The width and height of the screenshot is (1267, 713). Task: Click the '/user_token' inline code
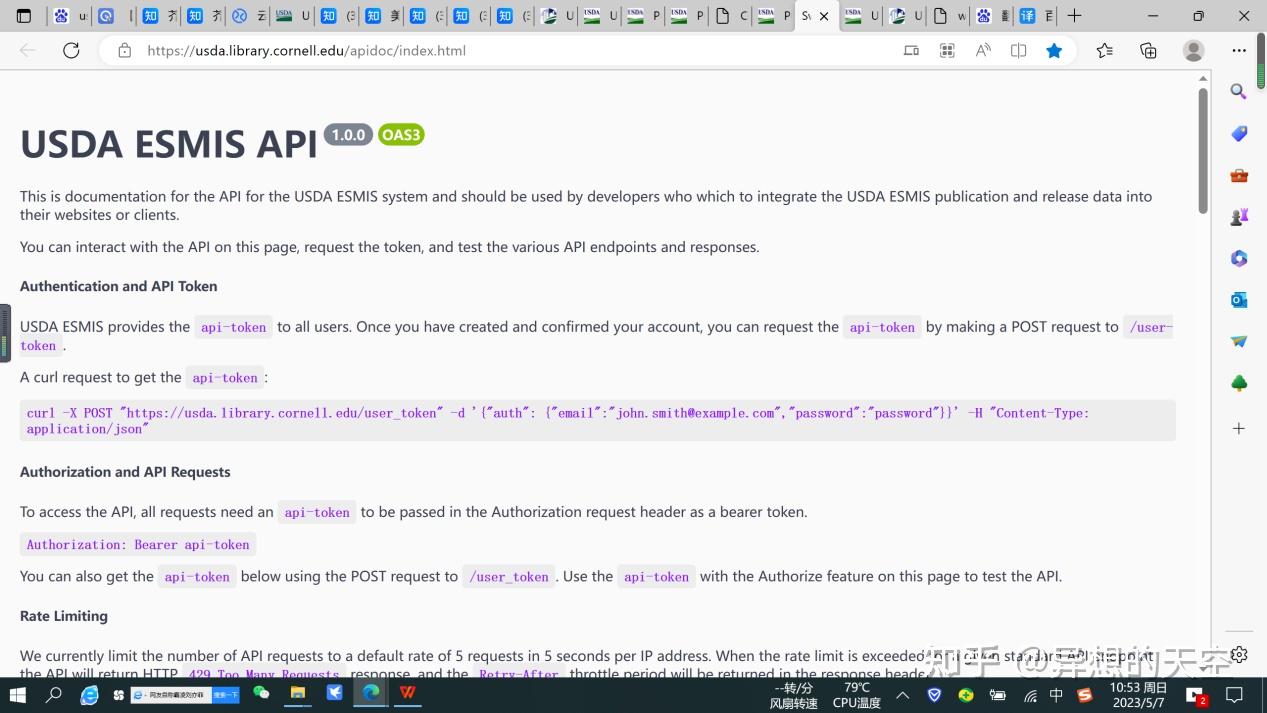pos(509,576)
